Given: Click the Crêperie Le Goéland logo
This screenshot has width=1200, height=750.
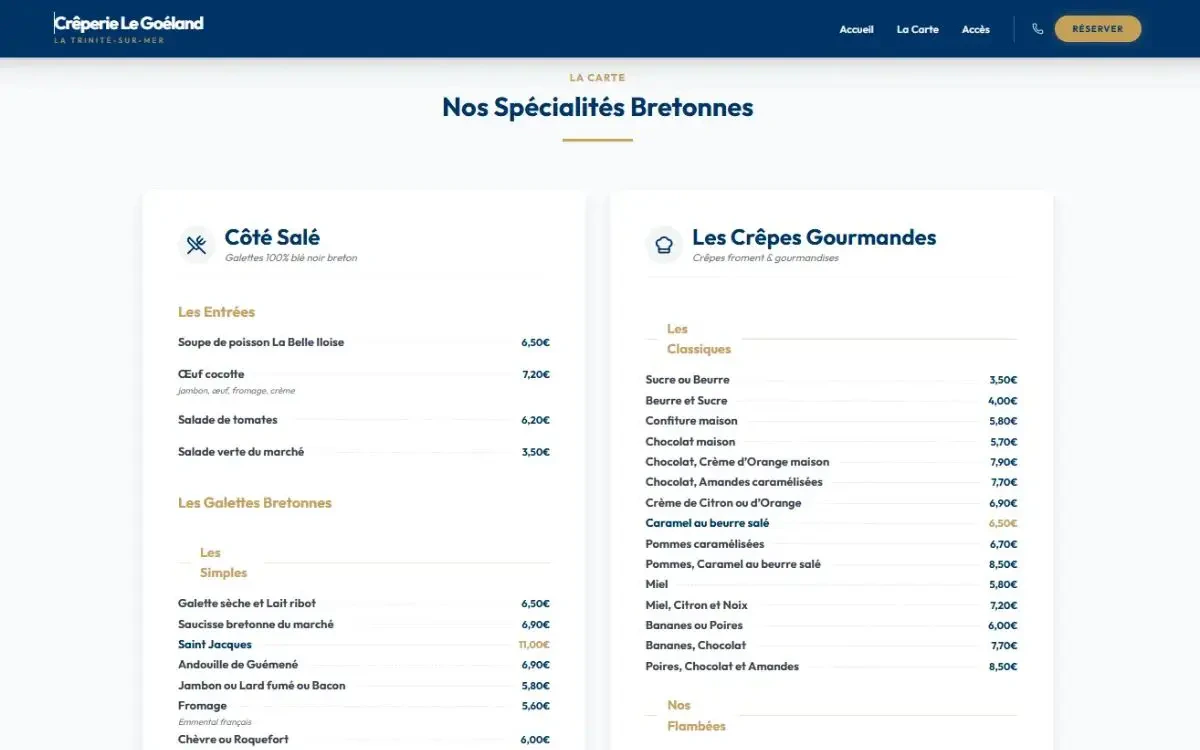Looking at the screenshot, I should pyautogui.click(x=128, y=28).
